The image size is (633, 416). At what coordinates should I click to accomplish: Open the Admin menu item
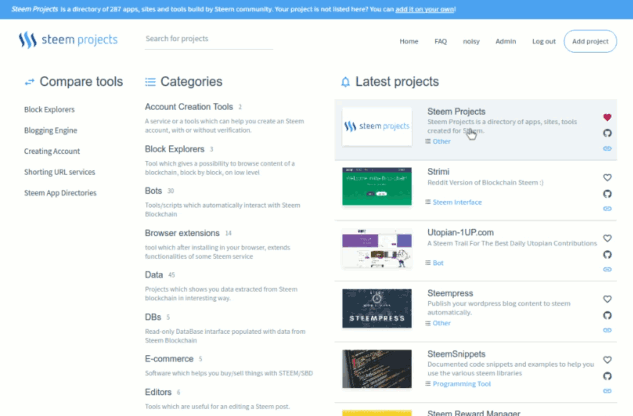click(x=505, y=41)
